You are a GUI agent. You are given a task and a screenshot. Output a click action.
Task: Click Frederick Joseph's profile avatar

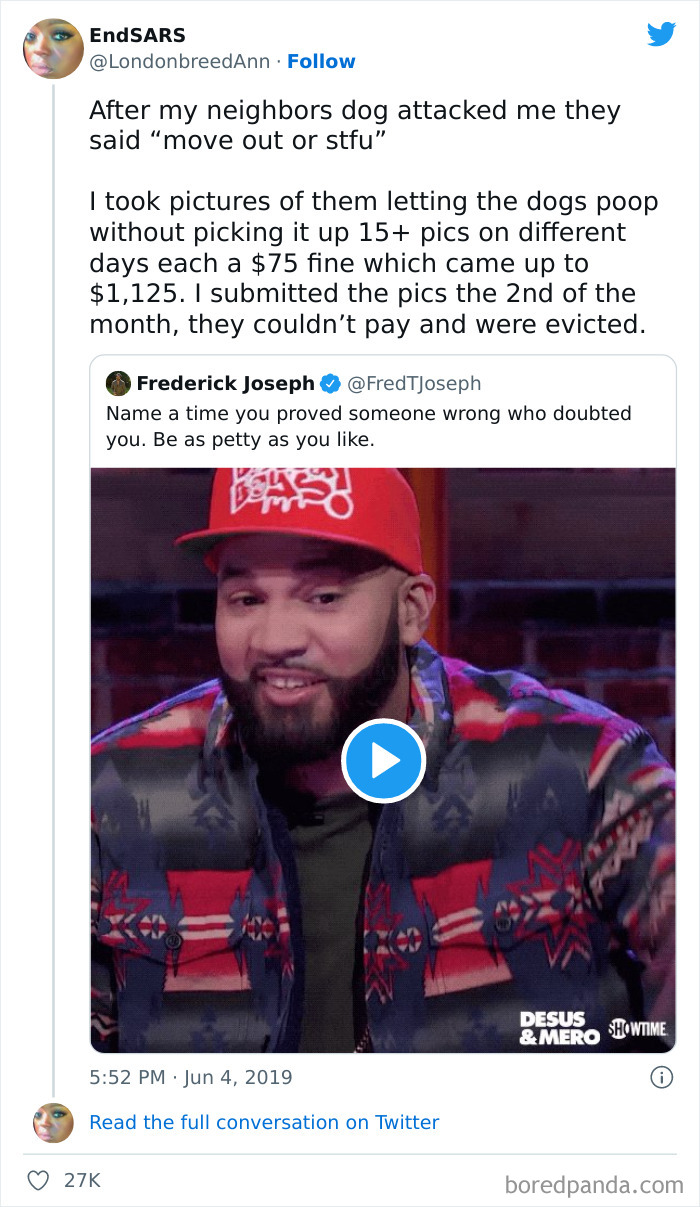coord(120,382)
